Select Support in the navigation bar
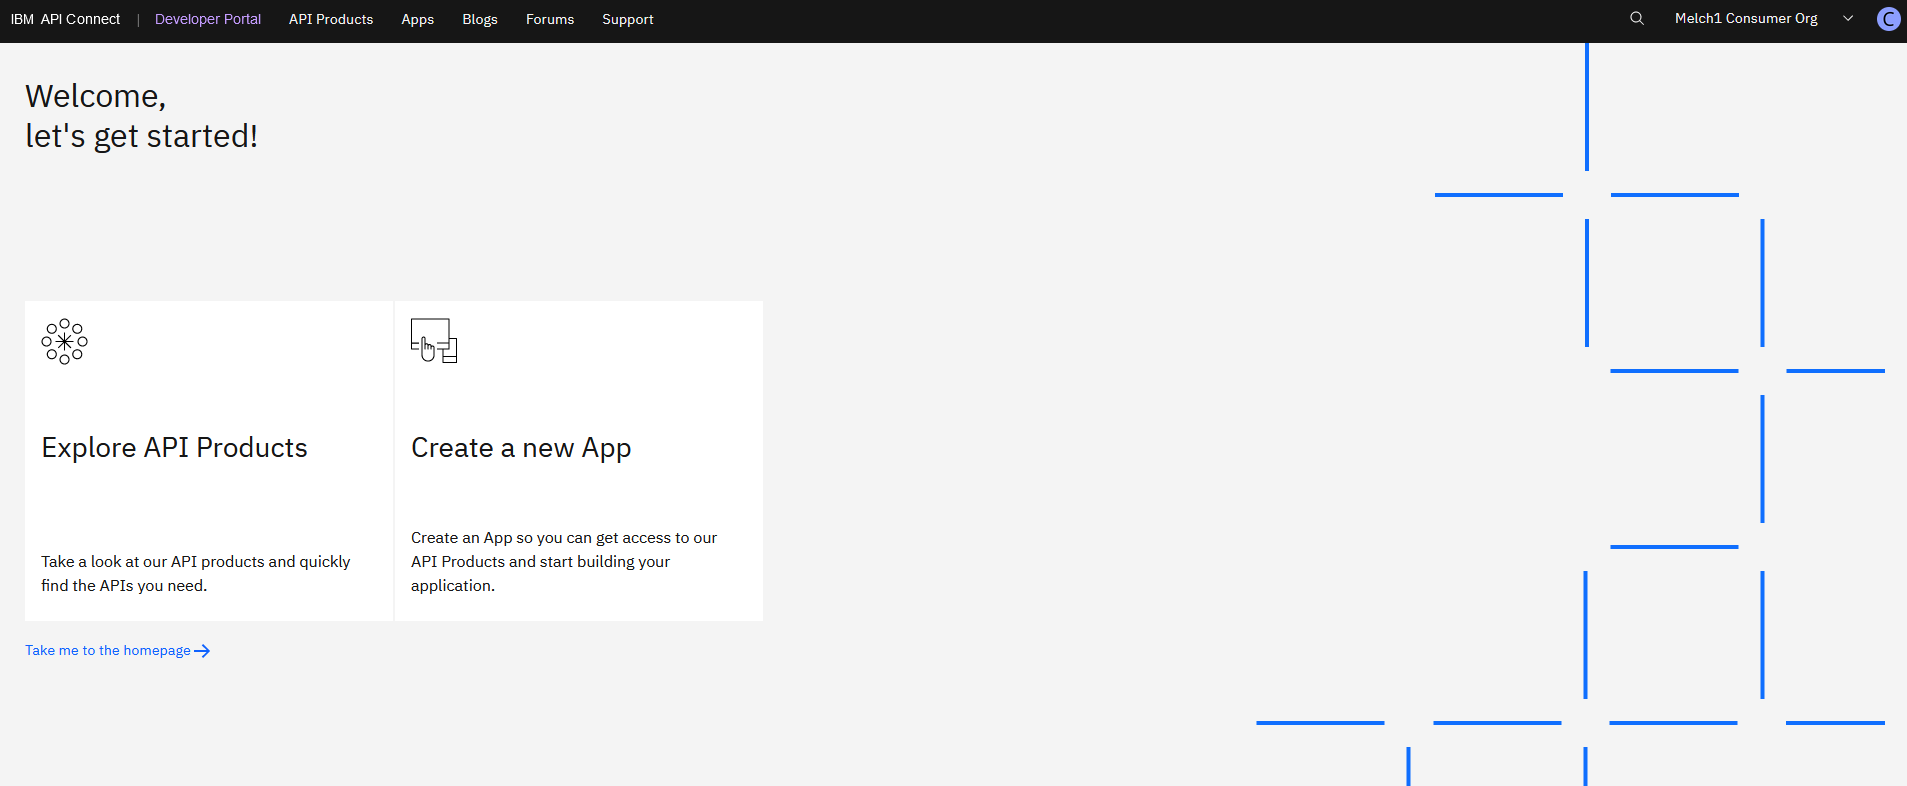Viewport: 1907px width, 786px height. coord(627,19)
